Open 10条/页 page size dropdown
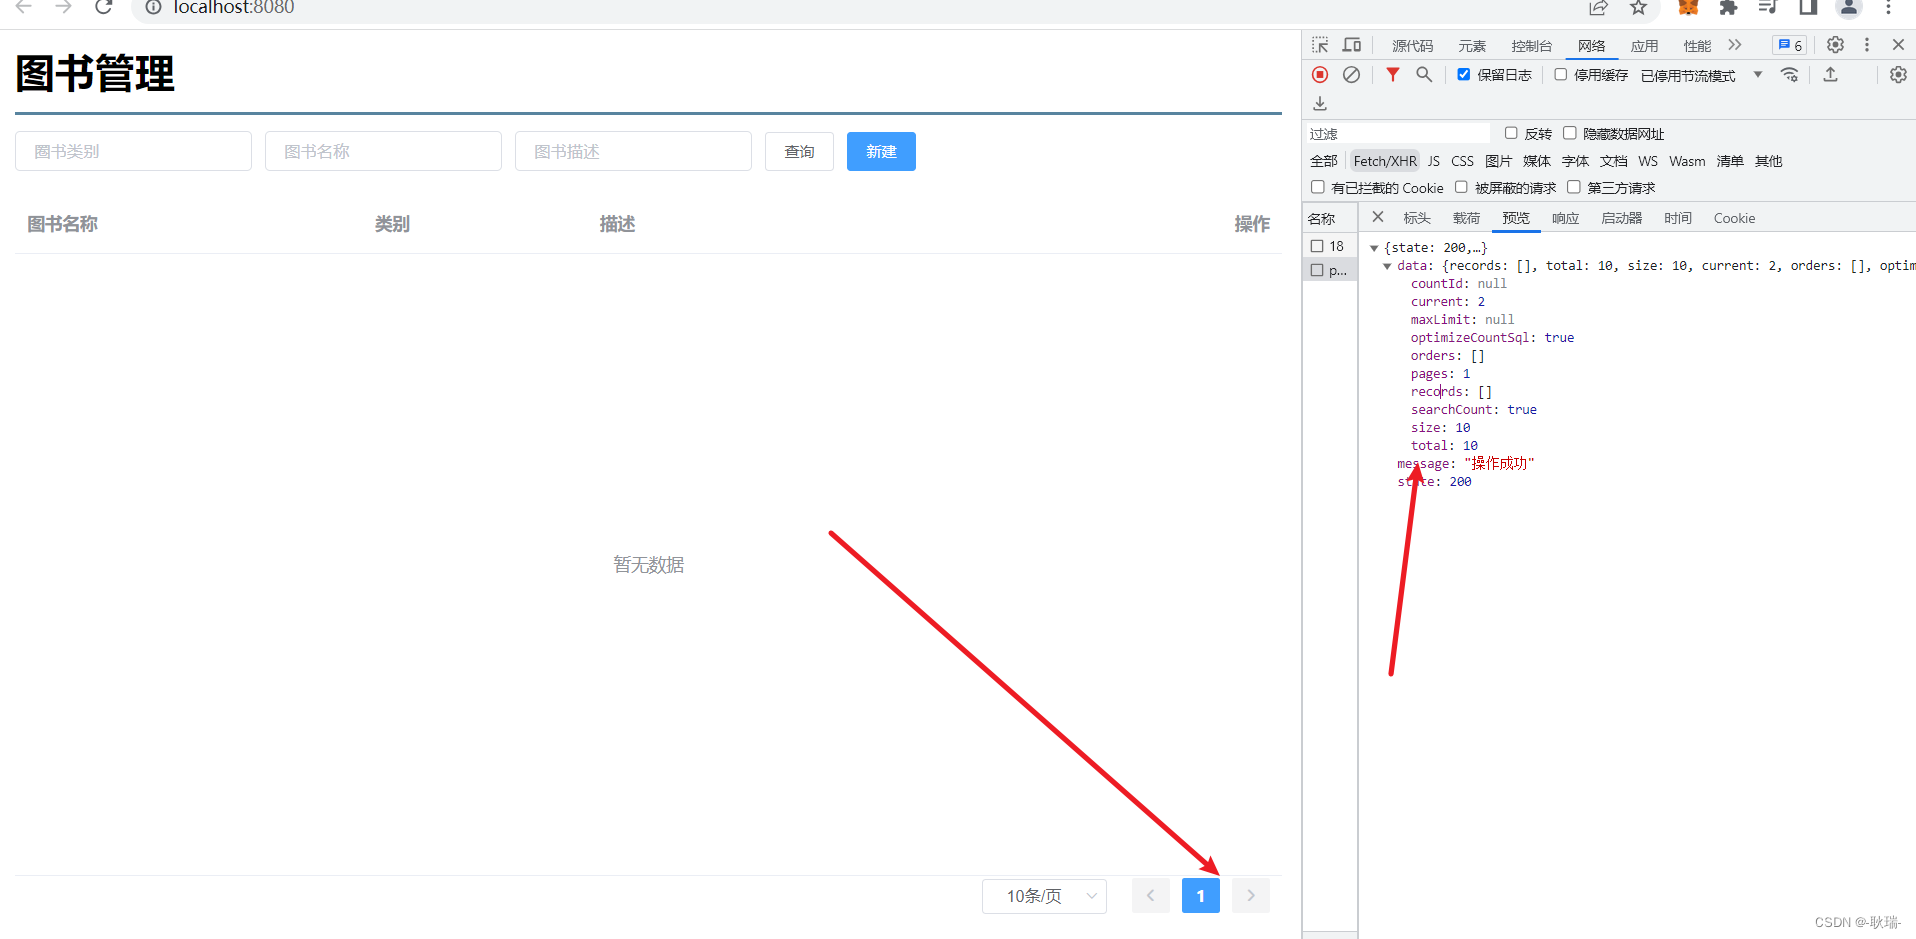The height and width of the screenshot is (939, 1916). (x=1044, y=896)
